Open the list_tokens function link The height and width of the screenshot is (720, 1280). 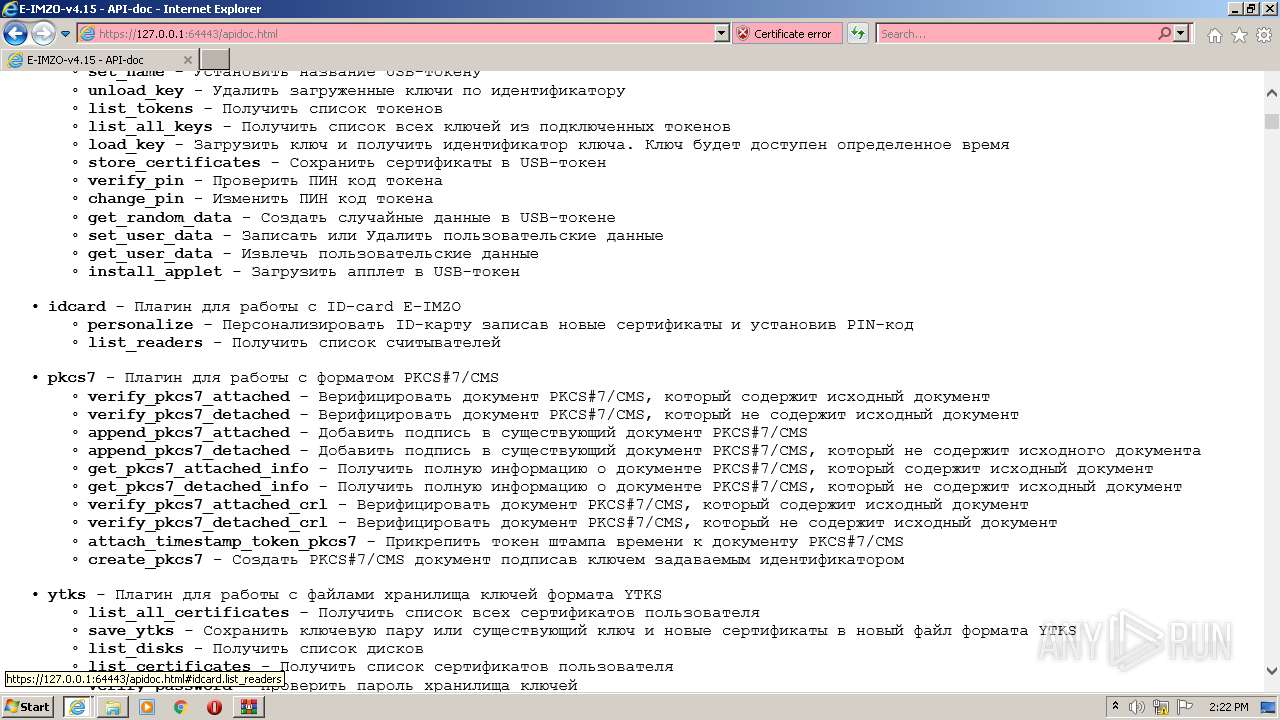pyautogui.click(x=141, y=109)
